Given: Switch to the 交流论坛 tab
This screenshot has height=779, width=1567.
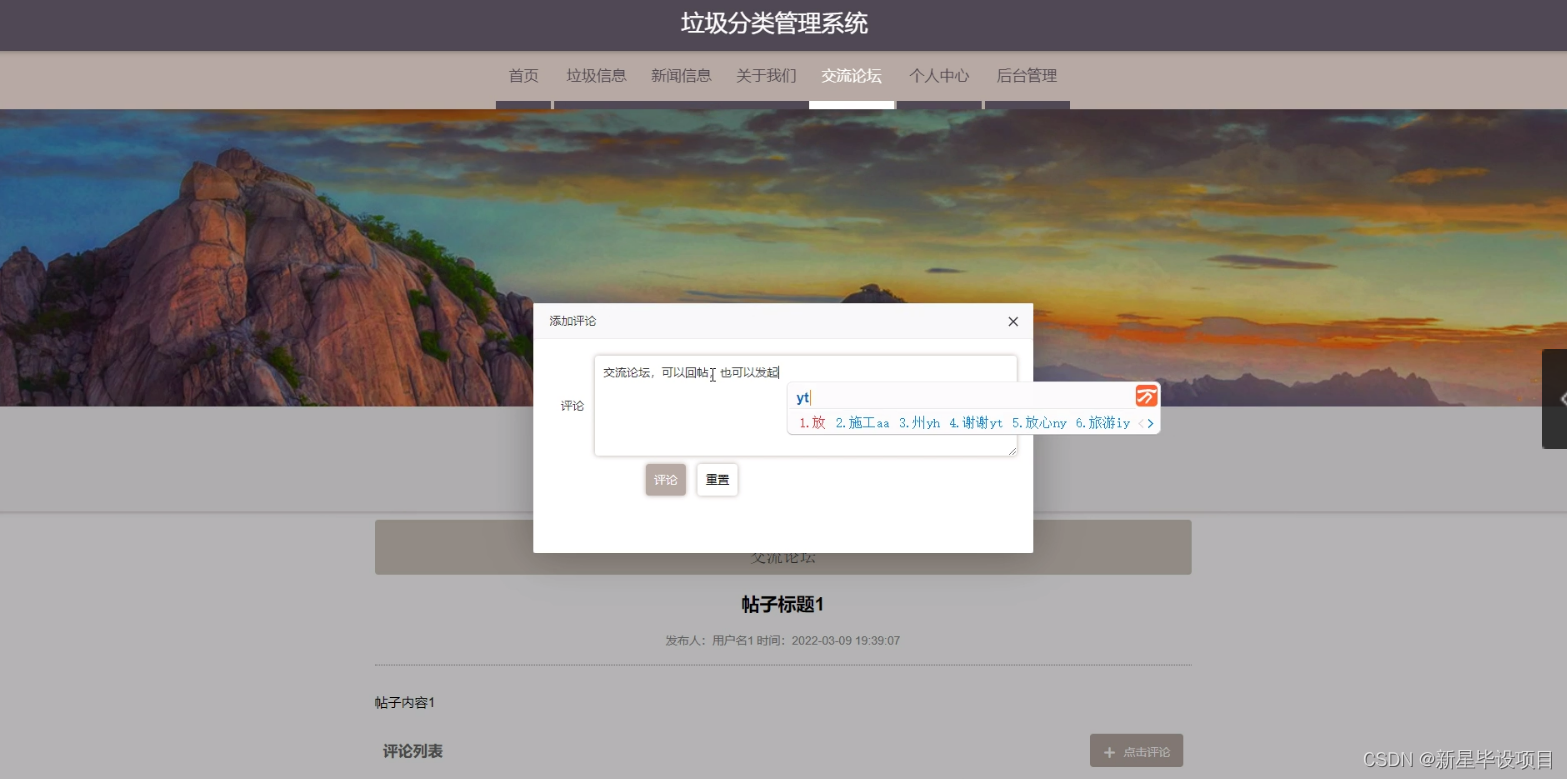Looking at the screenshot, I should 850,75.
